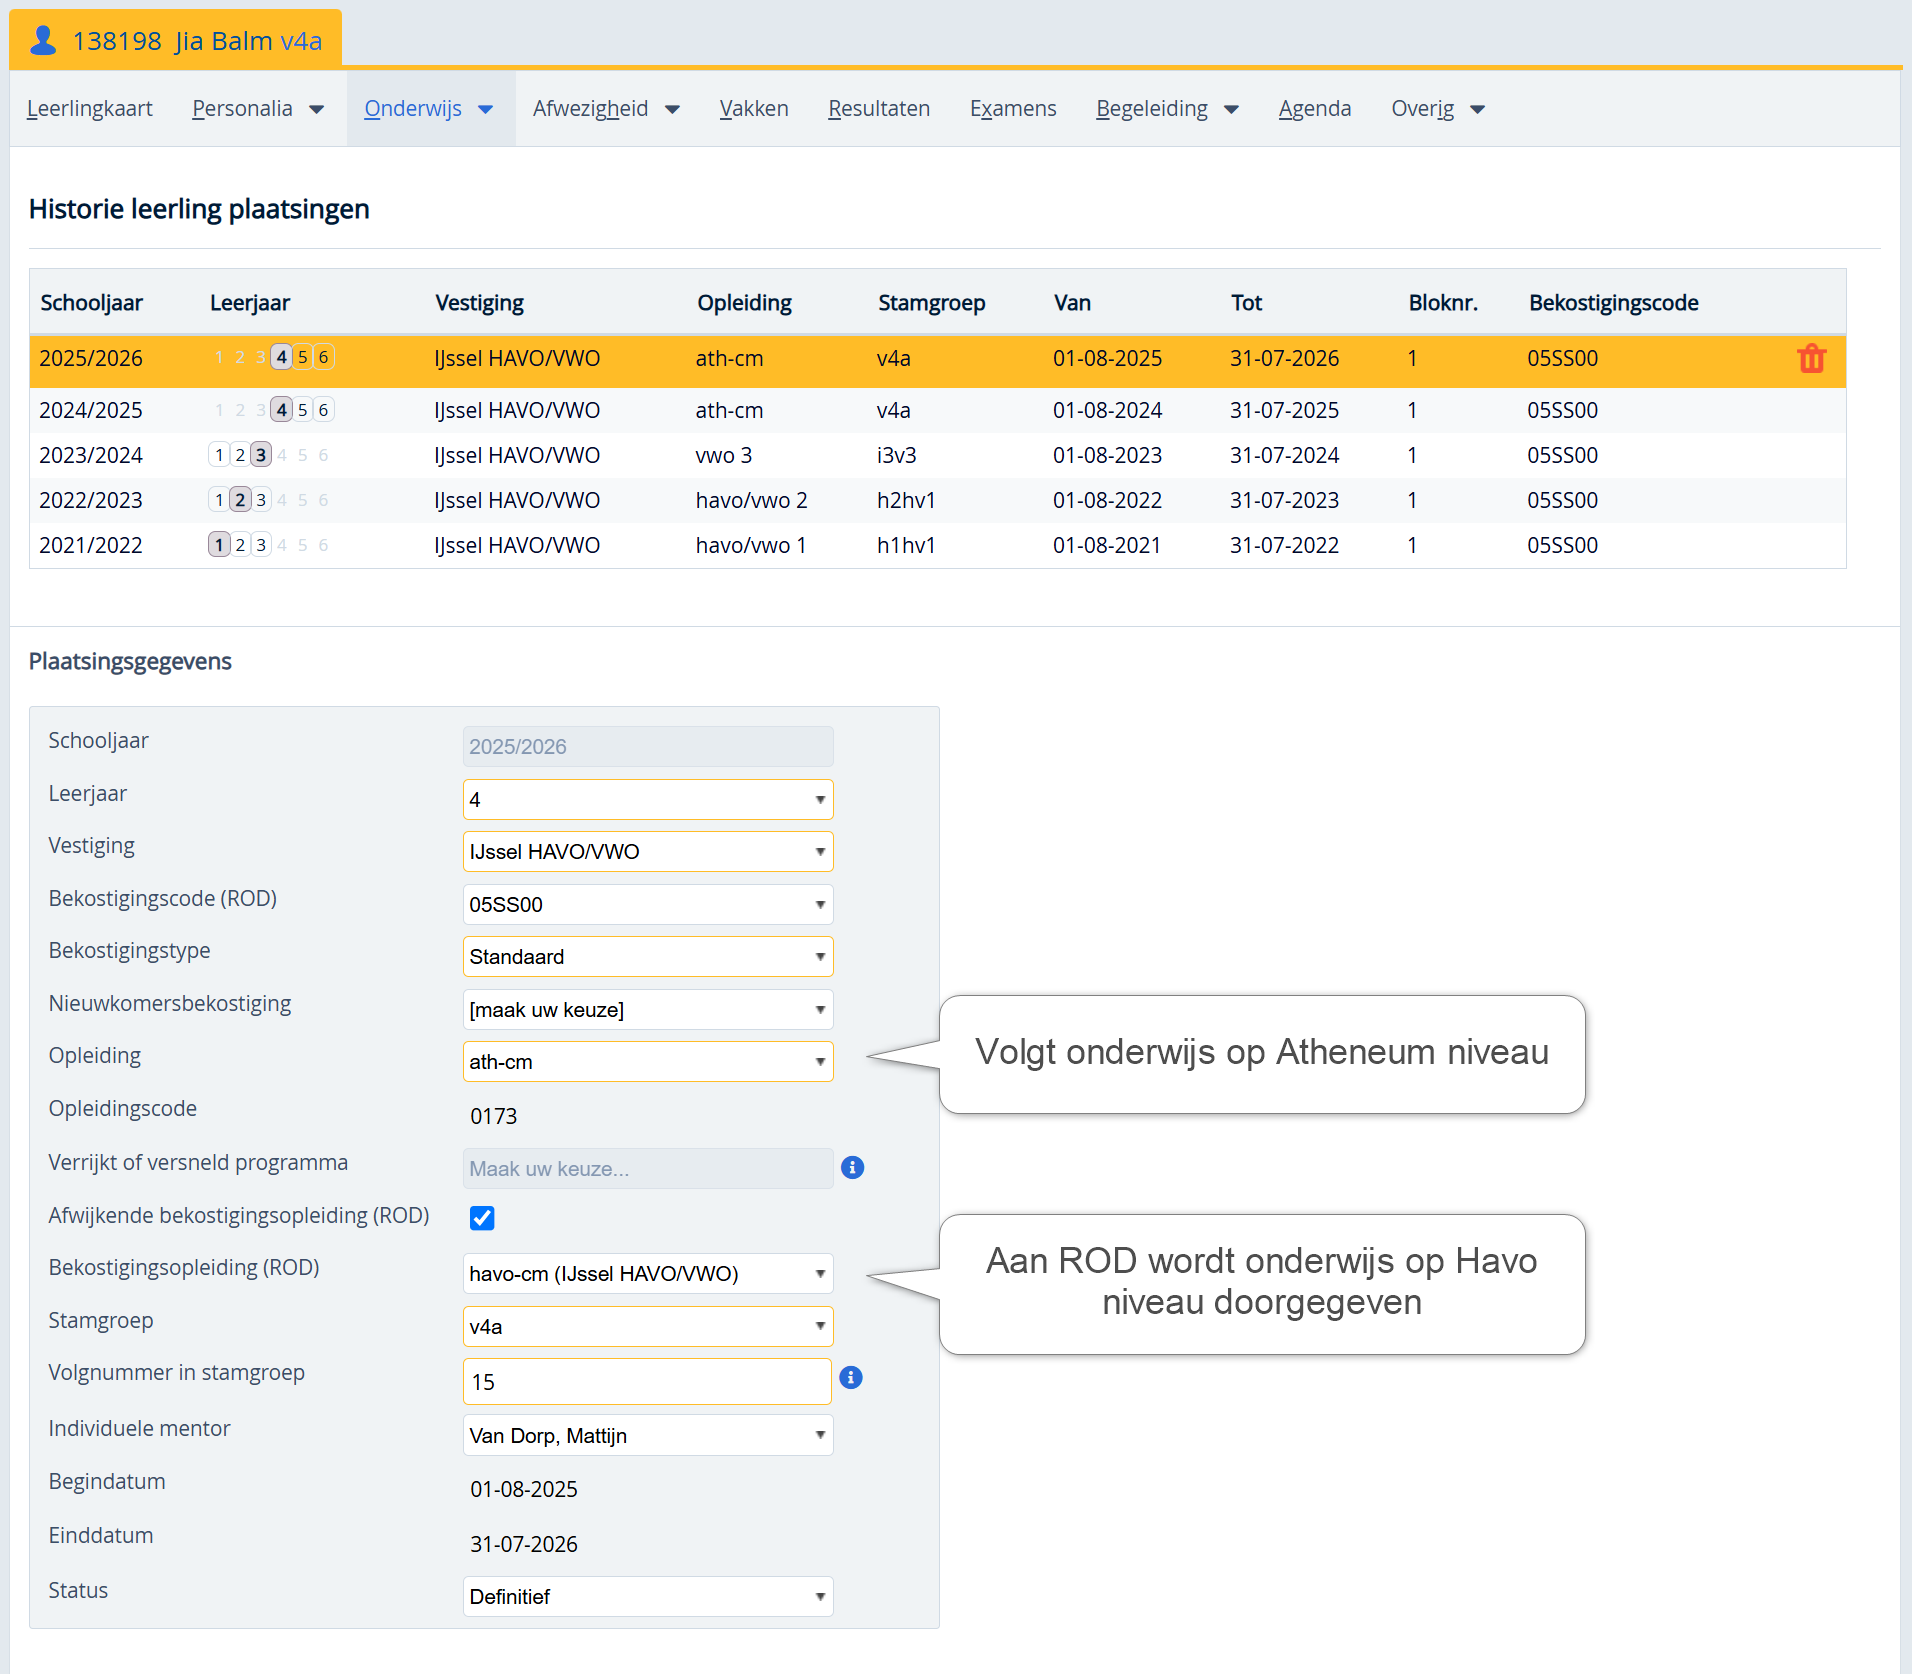
Task: Click leerjaar 2 badge in 2022/2023 row
Action: tap(240, 500)
